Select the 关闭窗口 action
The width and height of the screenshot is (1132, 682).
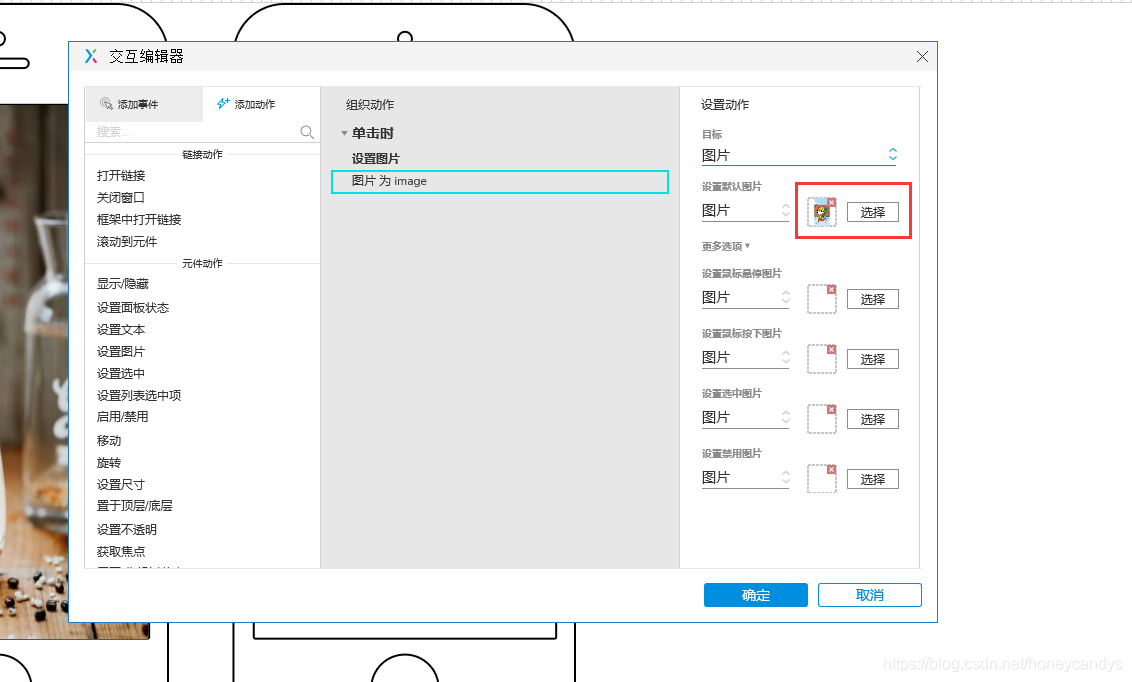(121, 197)
